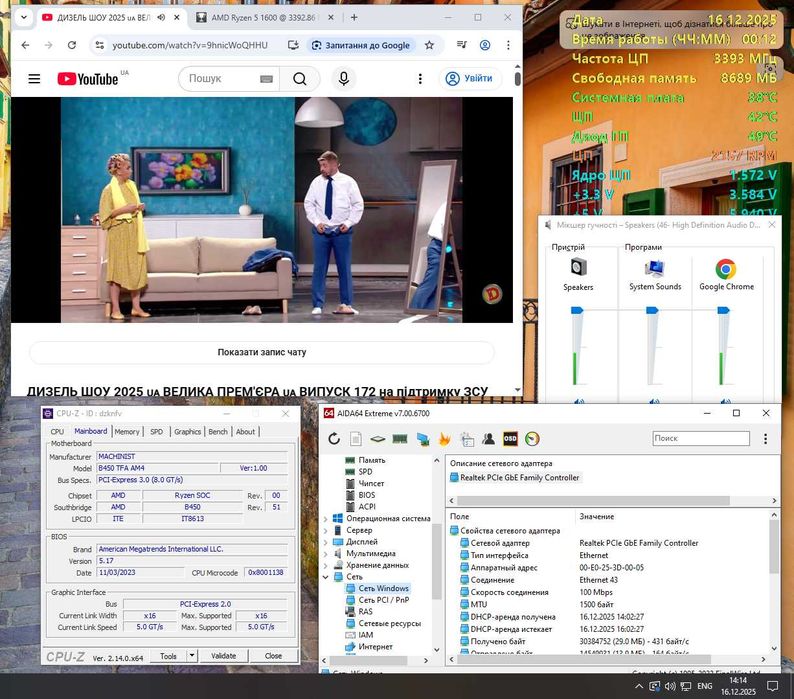Open SPD tab in CPU-Z

(156, 432)
